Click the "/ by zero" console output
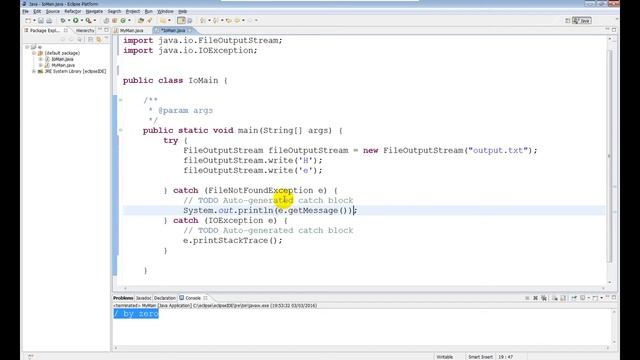Image resolution: width=640 pixels, height=360 pixels. pyautogui.click(x=136, y=313)
